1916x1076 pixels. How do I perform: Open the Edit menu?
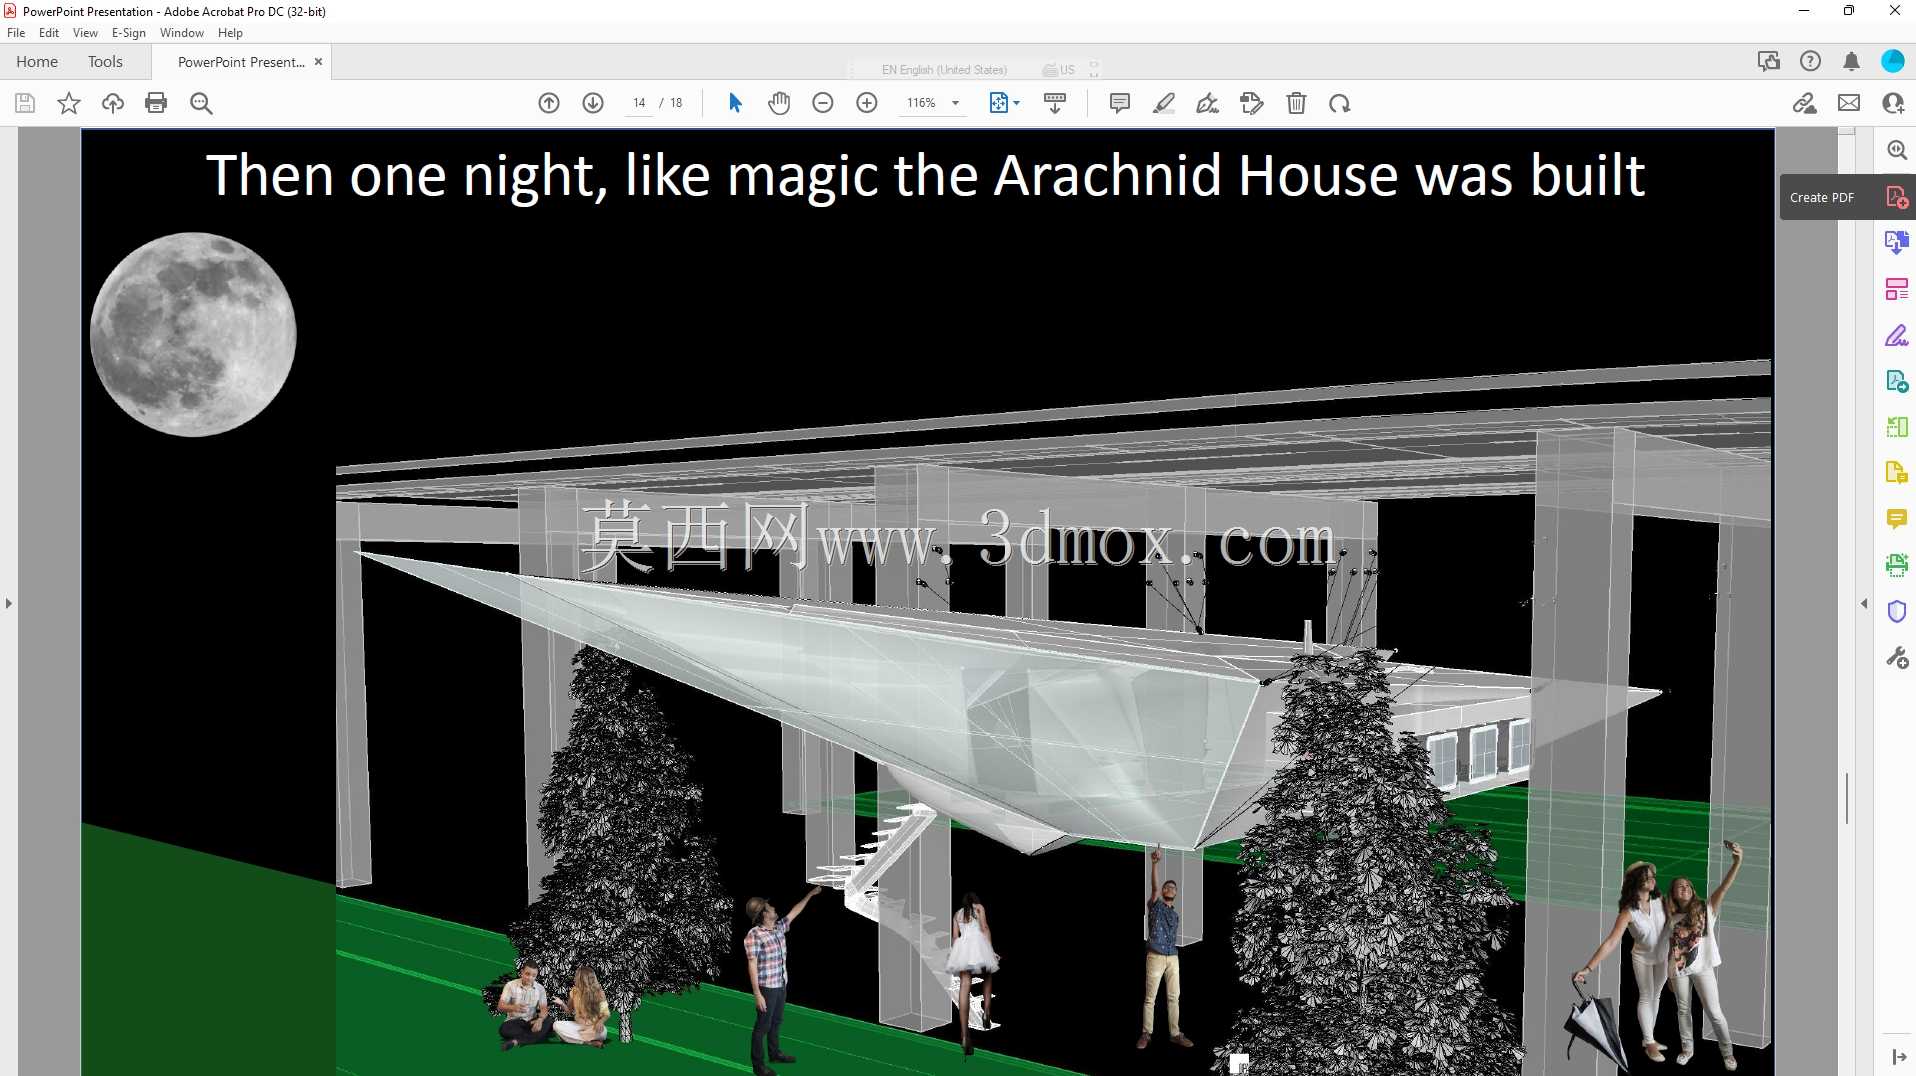point(49,33)
